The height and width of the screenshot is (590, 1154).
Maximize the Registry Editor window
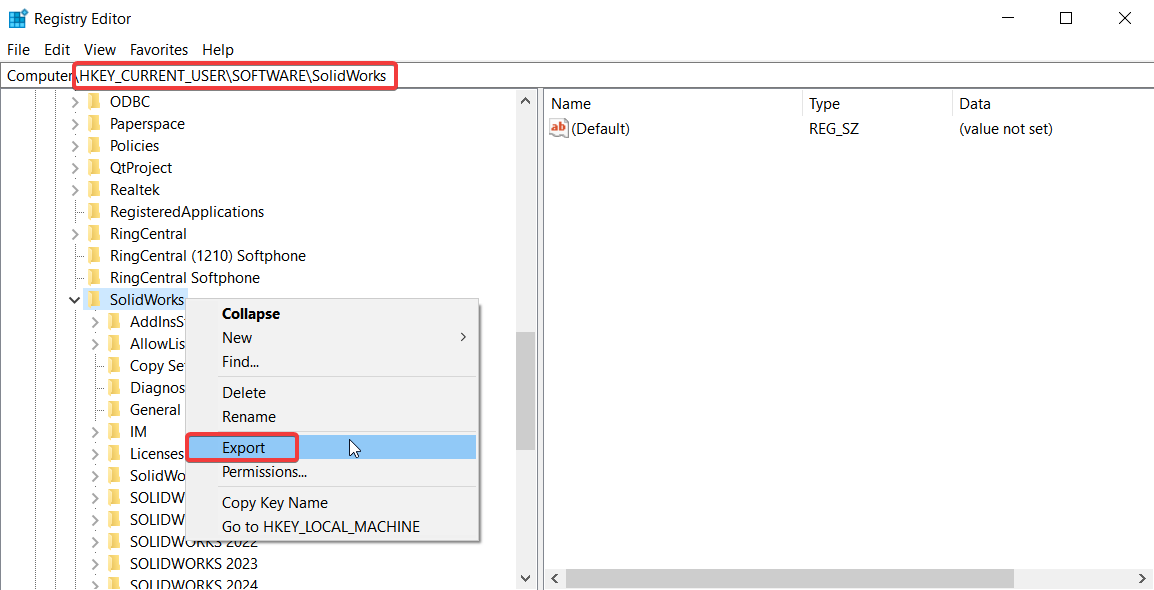point(1066,18)
